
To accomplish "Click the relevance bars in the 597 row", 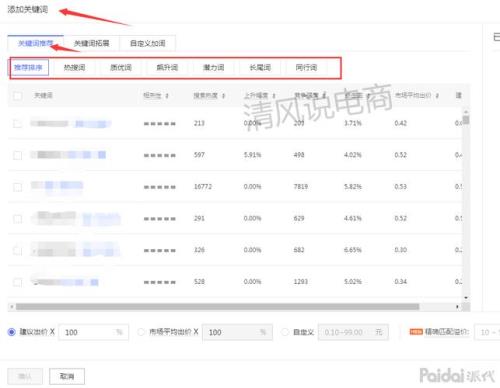I will click(x=160, y=155).
